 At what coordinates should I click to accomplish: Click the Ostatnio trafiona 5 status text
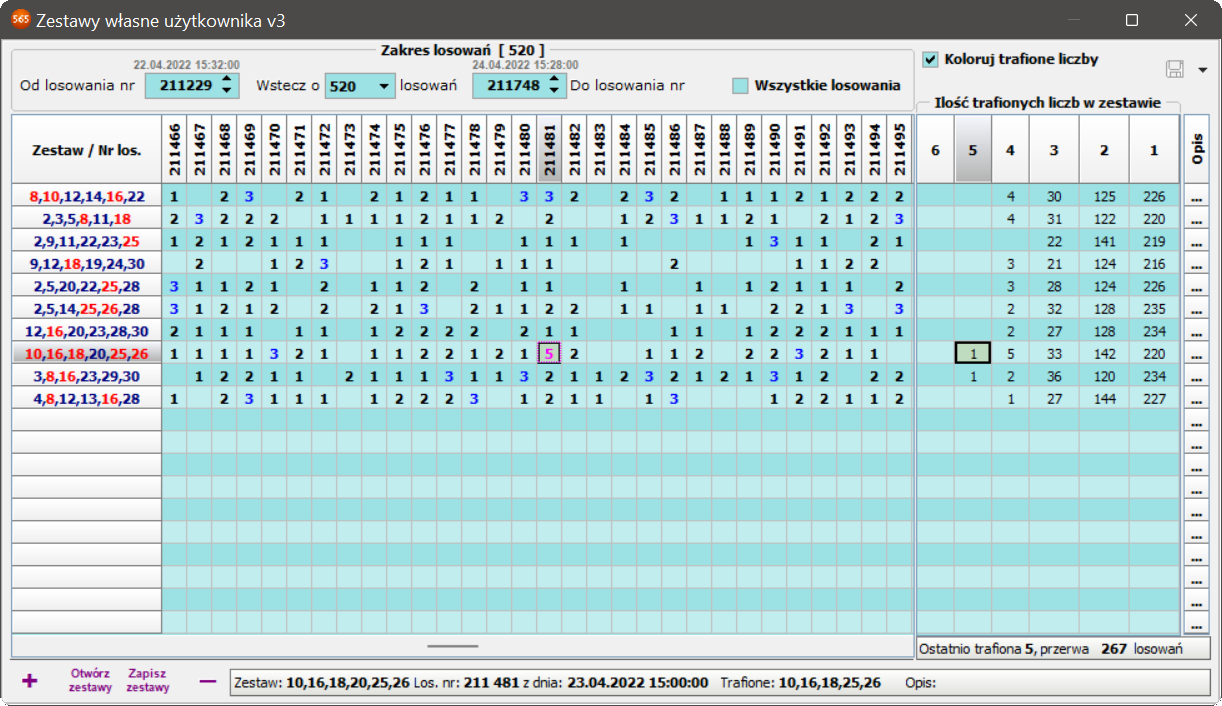1051,649
